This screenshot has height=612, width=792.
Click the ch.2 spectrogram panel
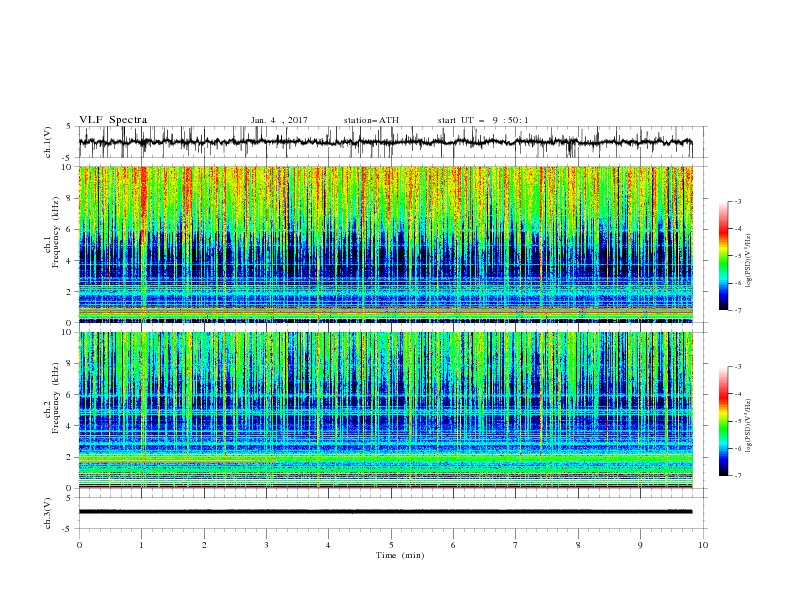coord(385,410)
